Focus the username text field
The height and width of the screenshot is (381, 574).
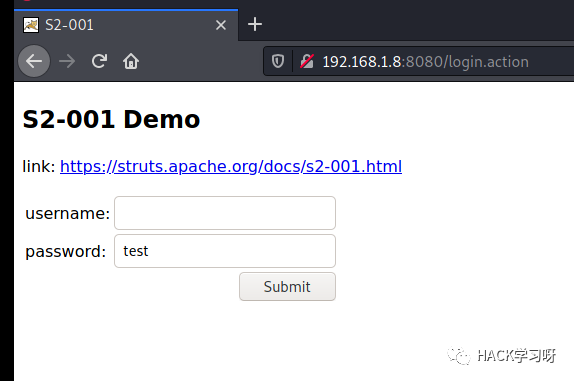coord(225,213)
